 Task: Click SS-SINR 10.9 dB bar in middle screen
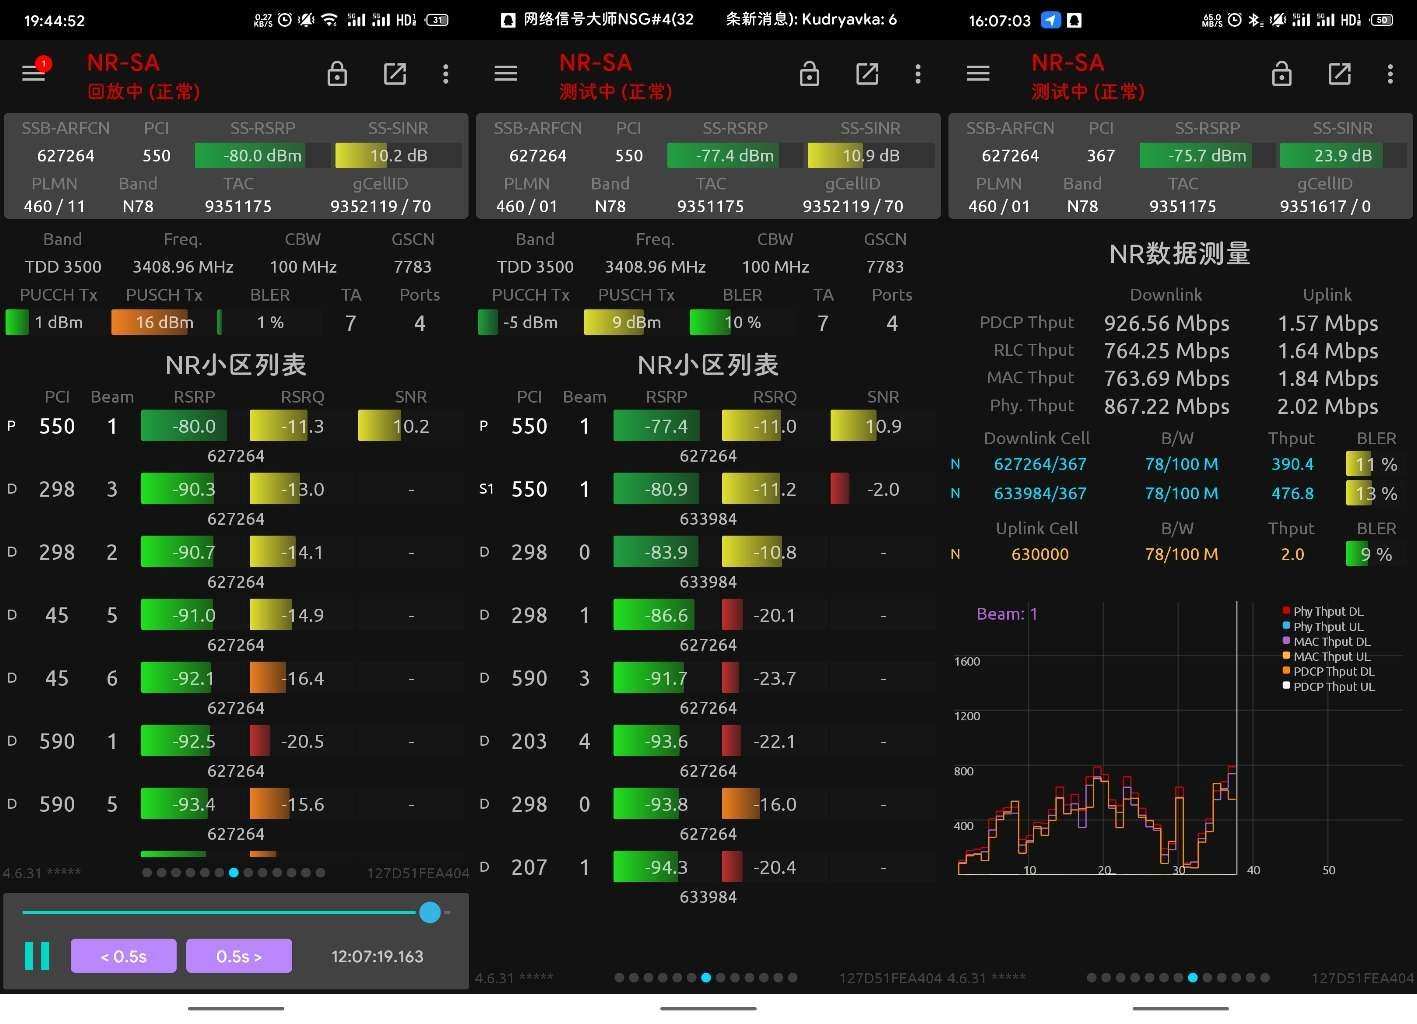(870, 156)
